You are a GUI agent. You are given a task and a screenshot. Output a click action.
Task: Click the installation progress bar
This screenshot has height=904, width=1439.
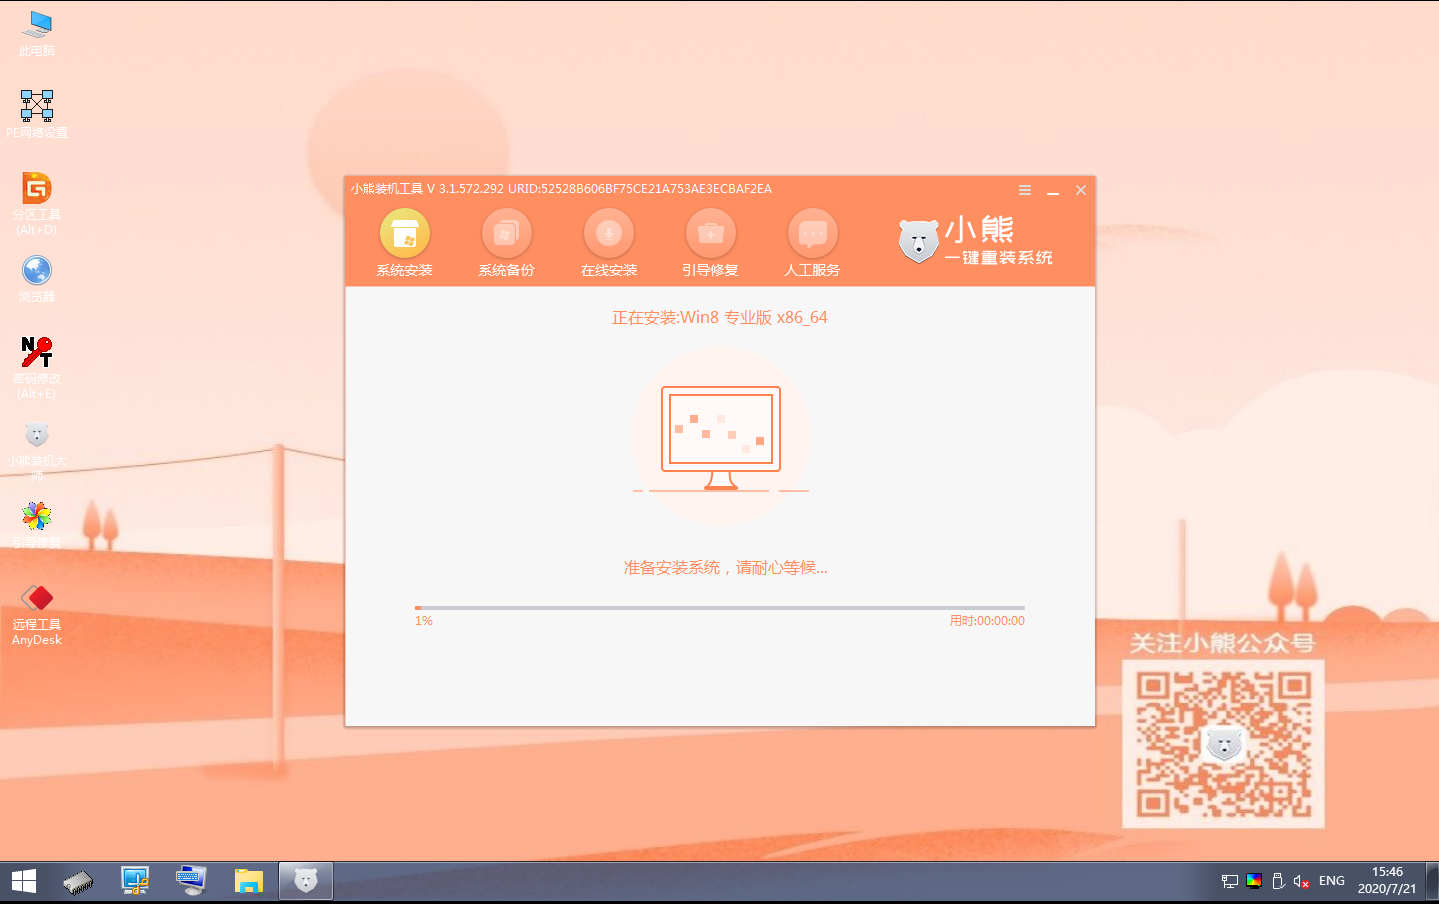(x=720, y=607)
